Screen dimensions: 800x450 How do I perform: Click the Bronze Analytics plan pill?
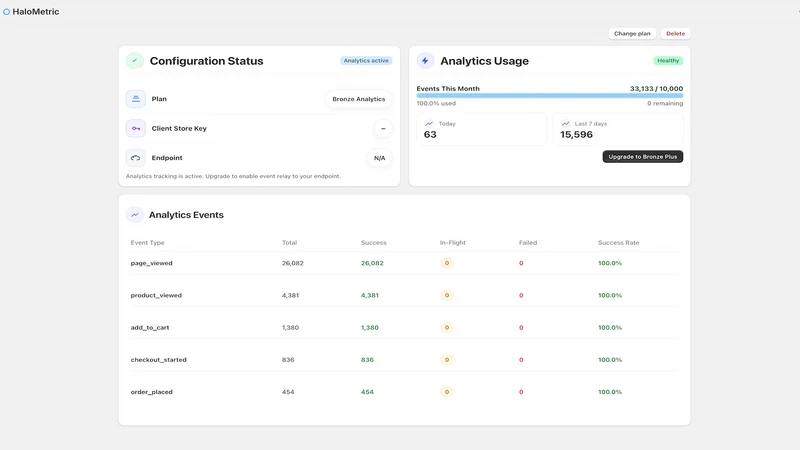[359, 99]
